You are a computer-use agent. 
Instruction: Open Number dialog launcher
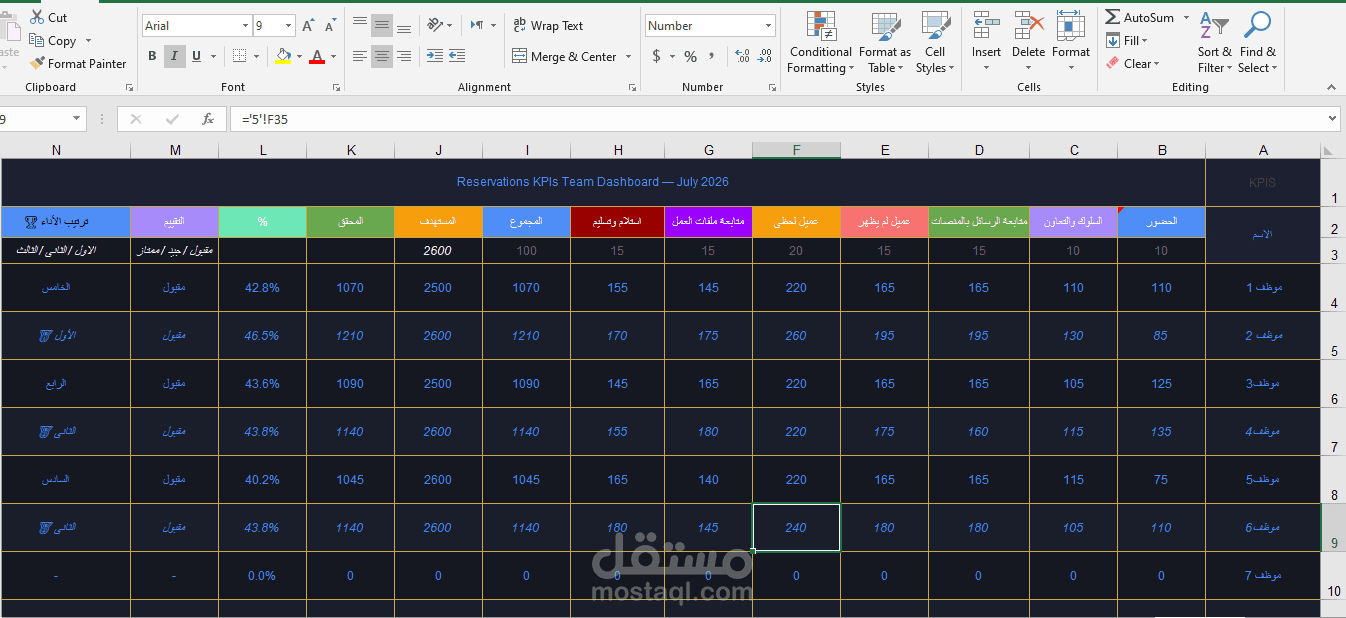click(x=772, y=88)
